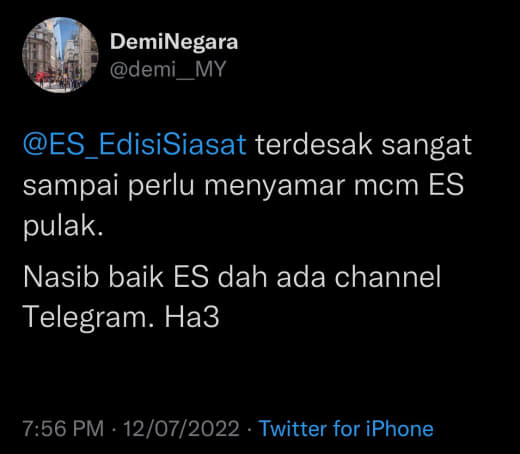Screen dimensions: 520x454
Task: Open the DemiNegara profile picture
Action: coord(60,55)
